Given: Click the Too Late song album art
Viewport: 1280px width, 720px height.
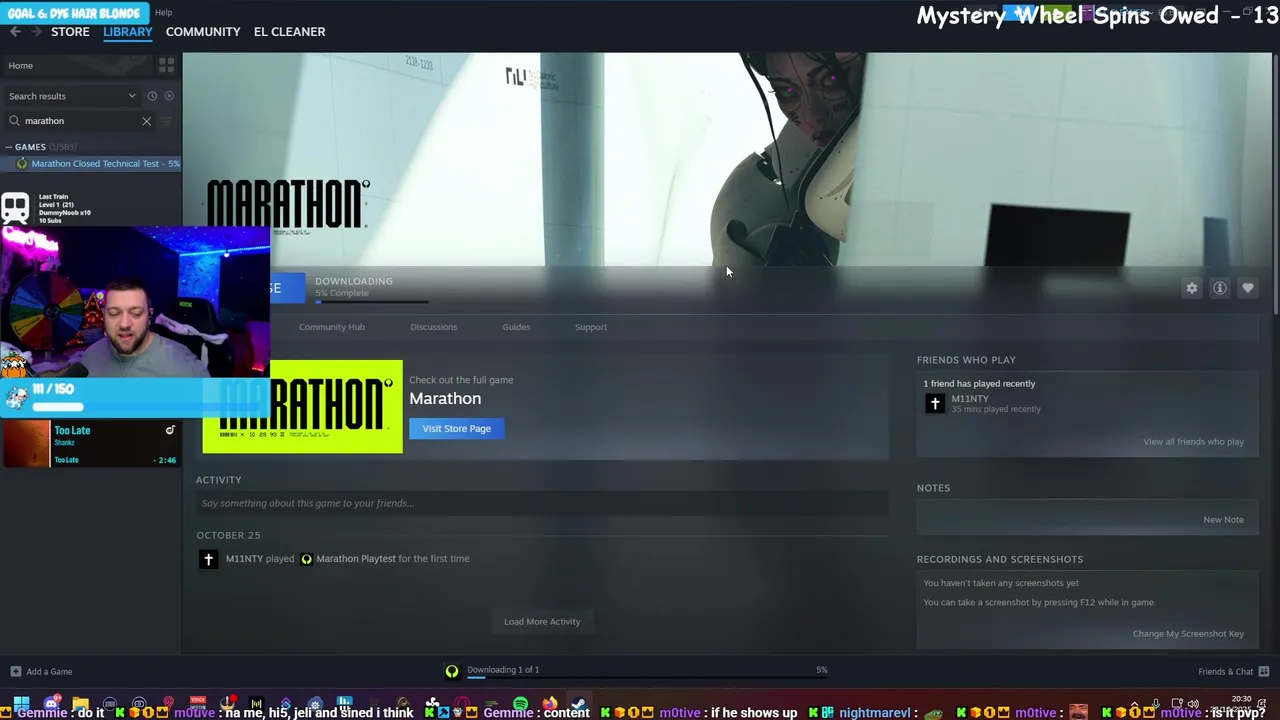Looking at the screenshot, I should tap(25, 444).
